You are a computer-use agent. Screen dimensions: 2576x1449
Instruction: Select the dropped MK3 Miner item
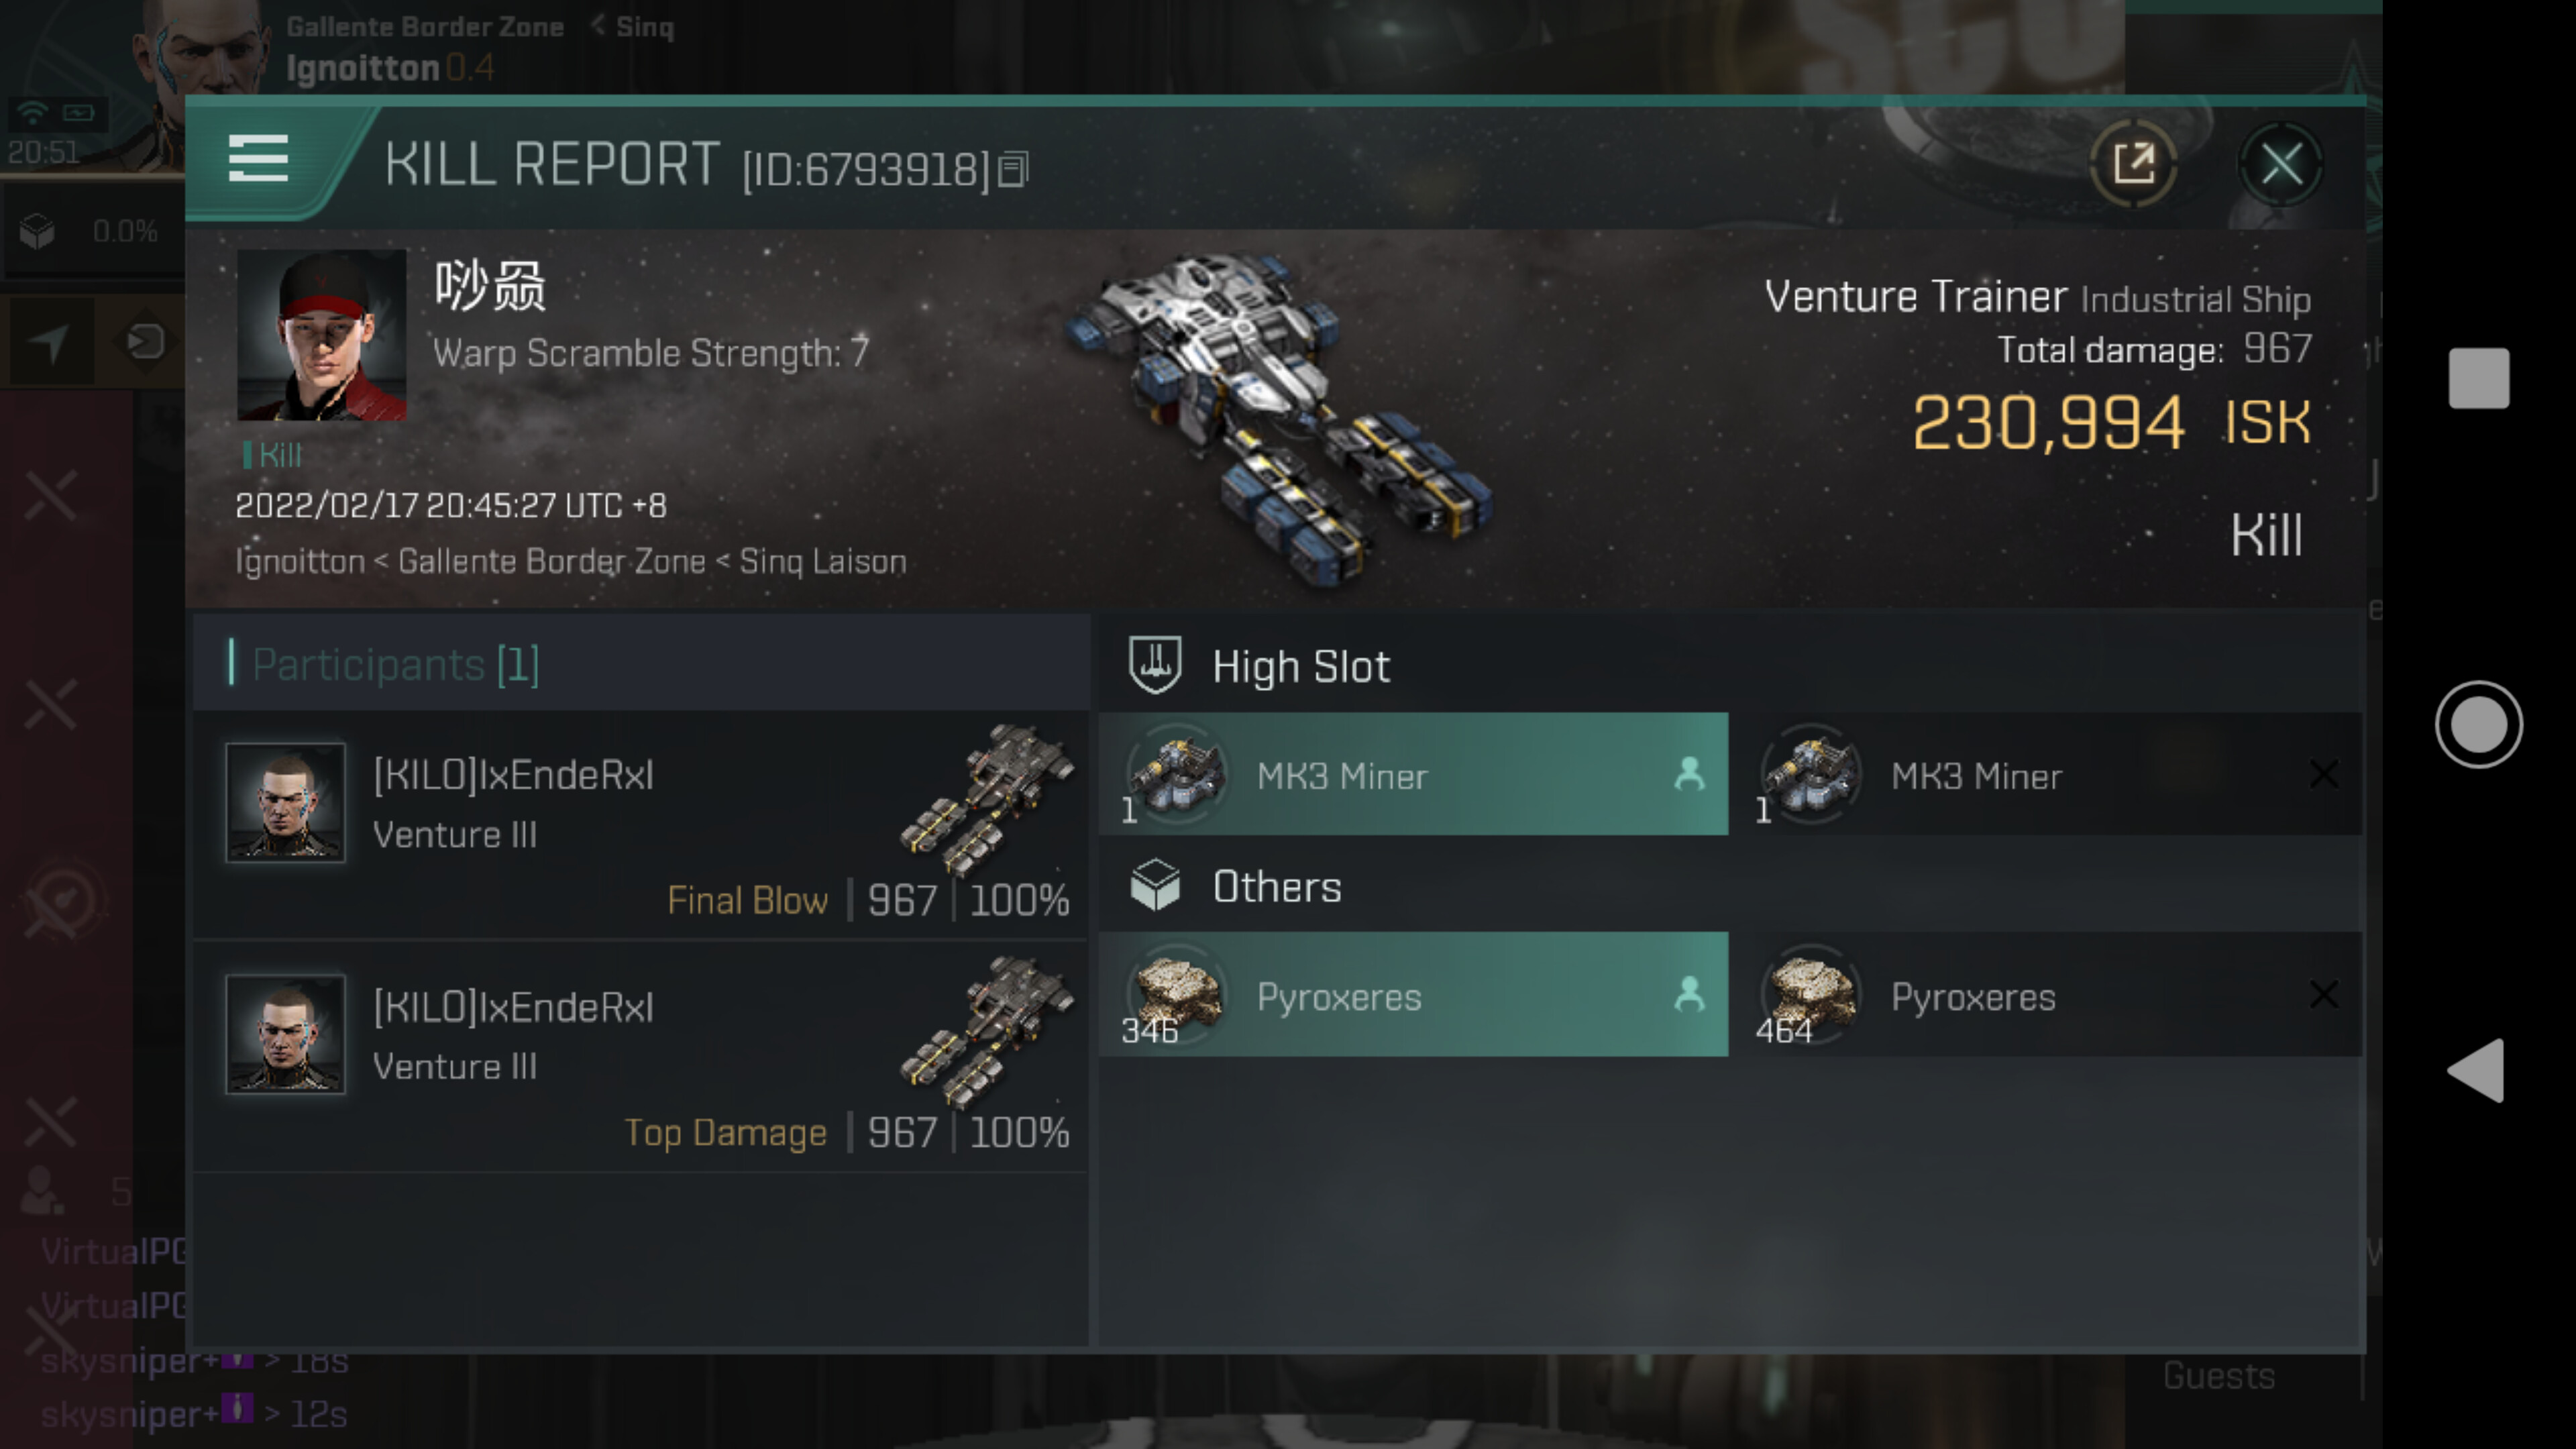pyautogui.click(x=1413, y=774)
